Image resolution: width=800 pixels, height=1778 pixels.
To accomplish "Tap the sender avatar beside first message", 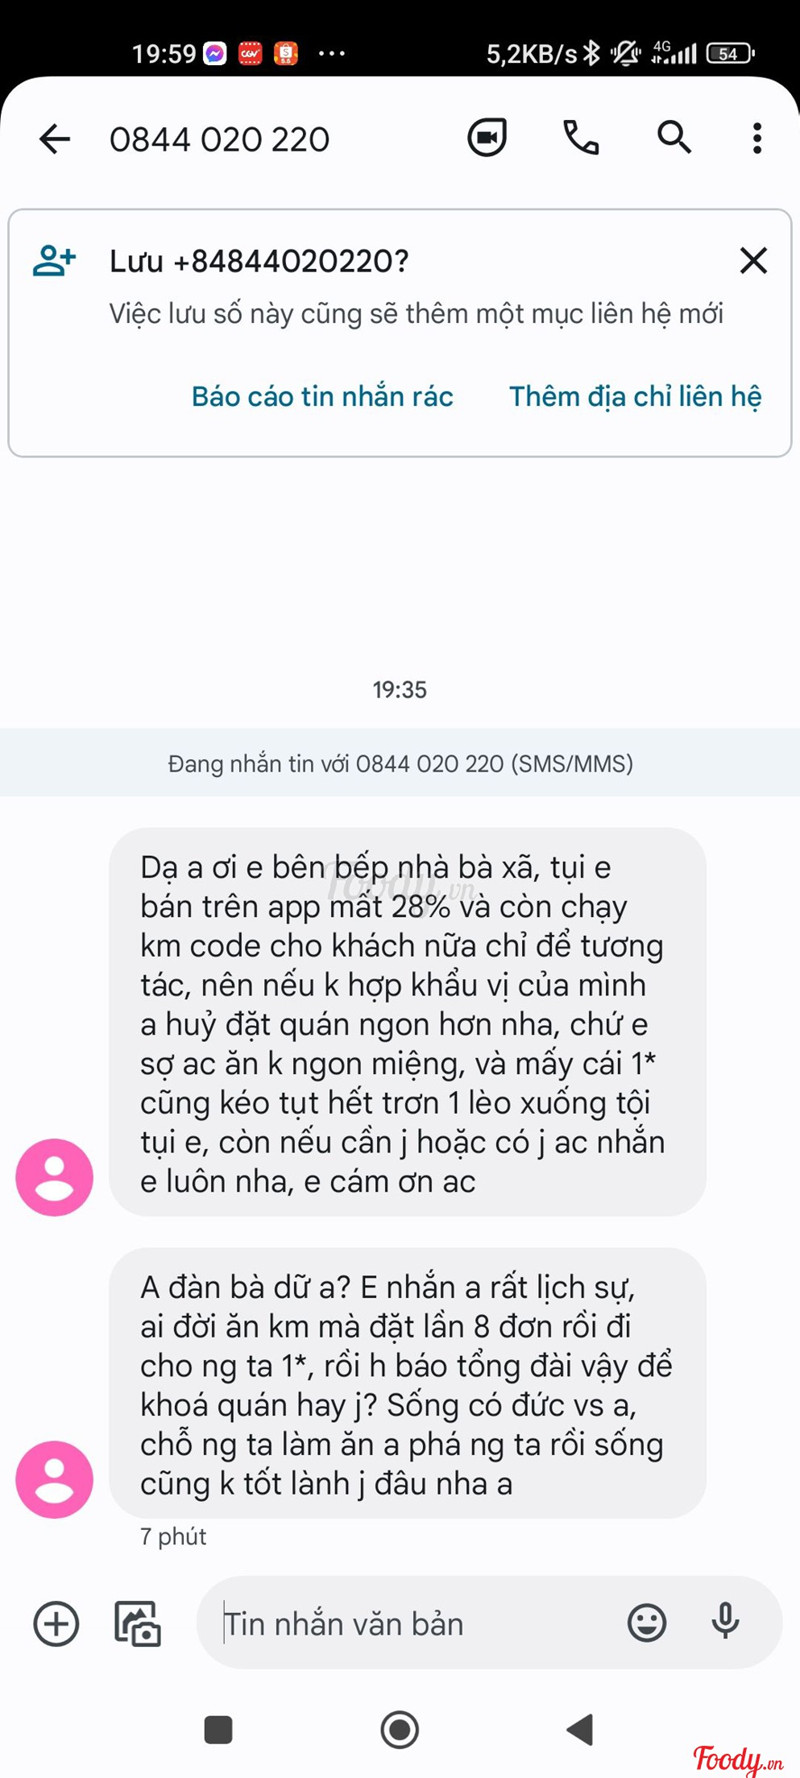I will point(54,1177).
